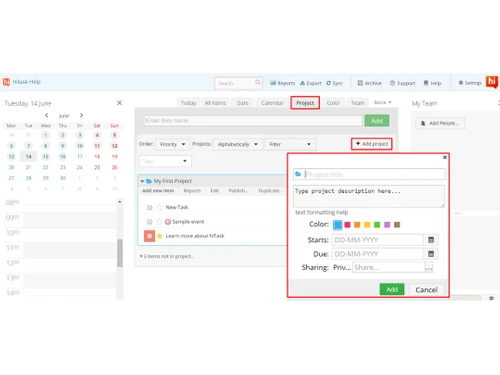This screenshot has width=500, height=375.
Task: Click the Sync toolbar item
Action: 334,83
